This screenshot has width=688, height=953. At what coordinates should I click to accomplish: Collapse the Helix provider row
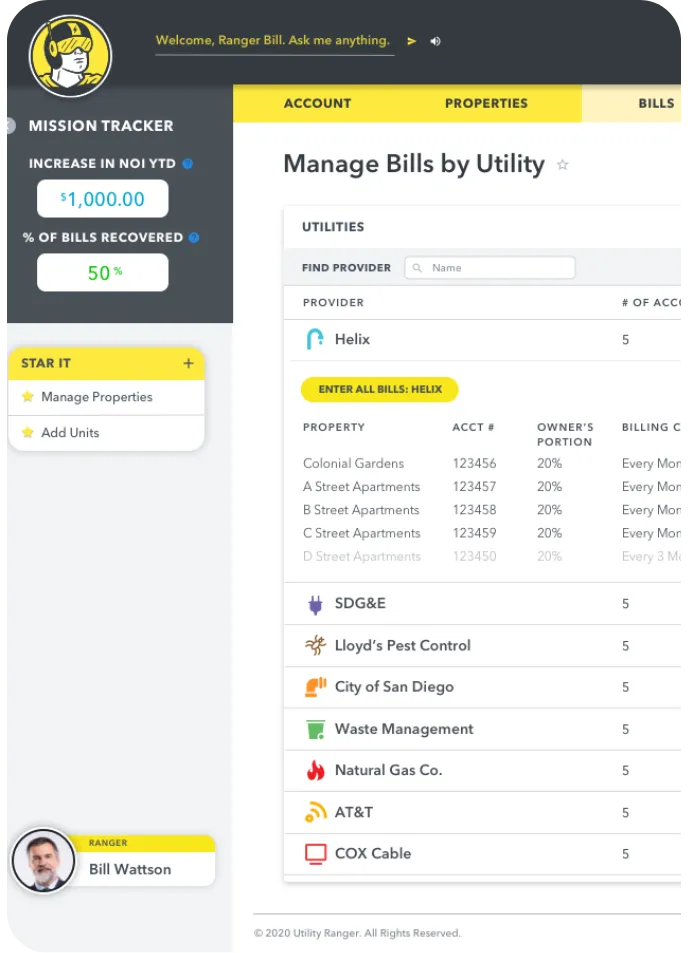[x=482, y=340]
